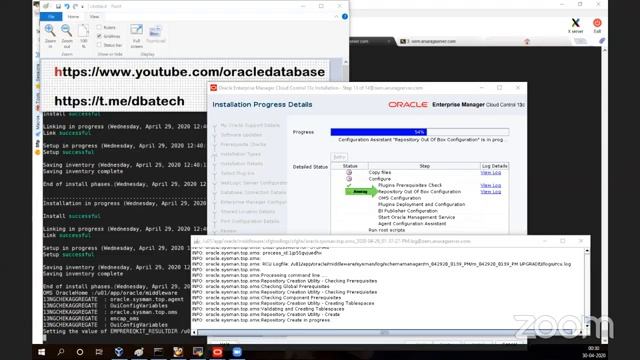Switch to the Home tab in Paint

click(73, 16)
